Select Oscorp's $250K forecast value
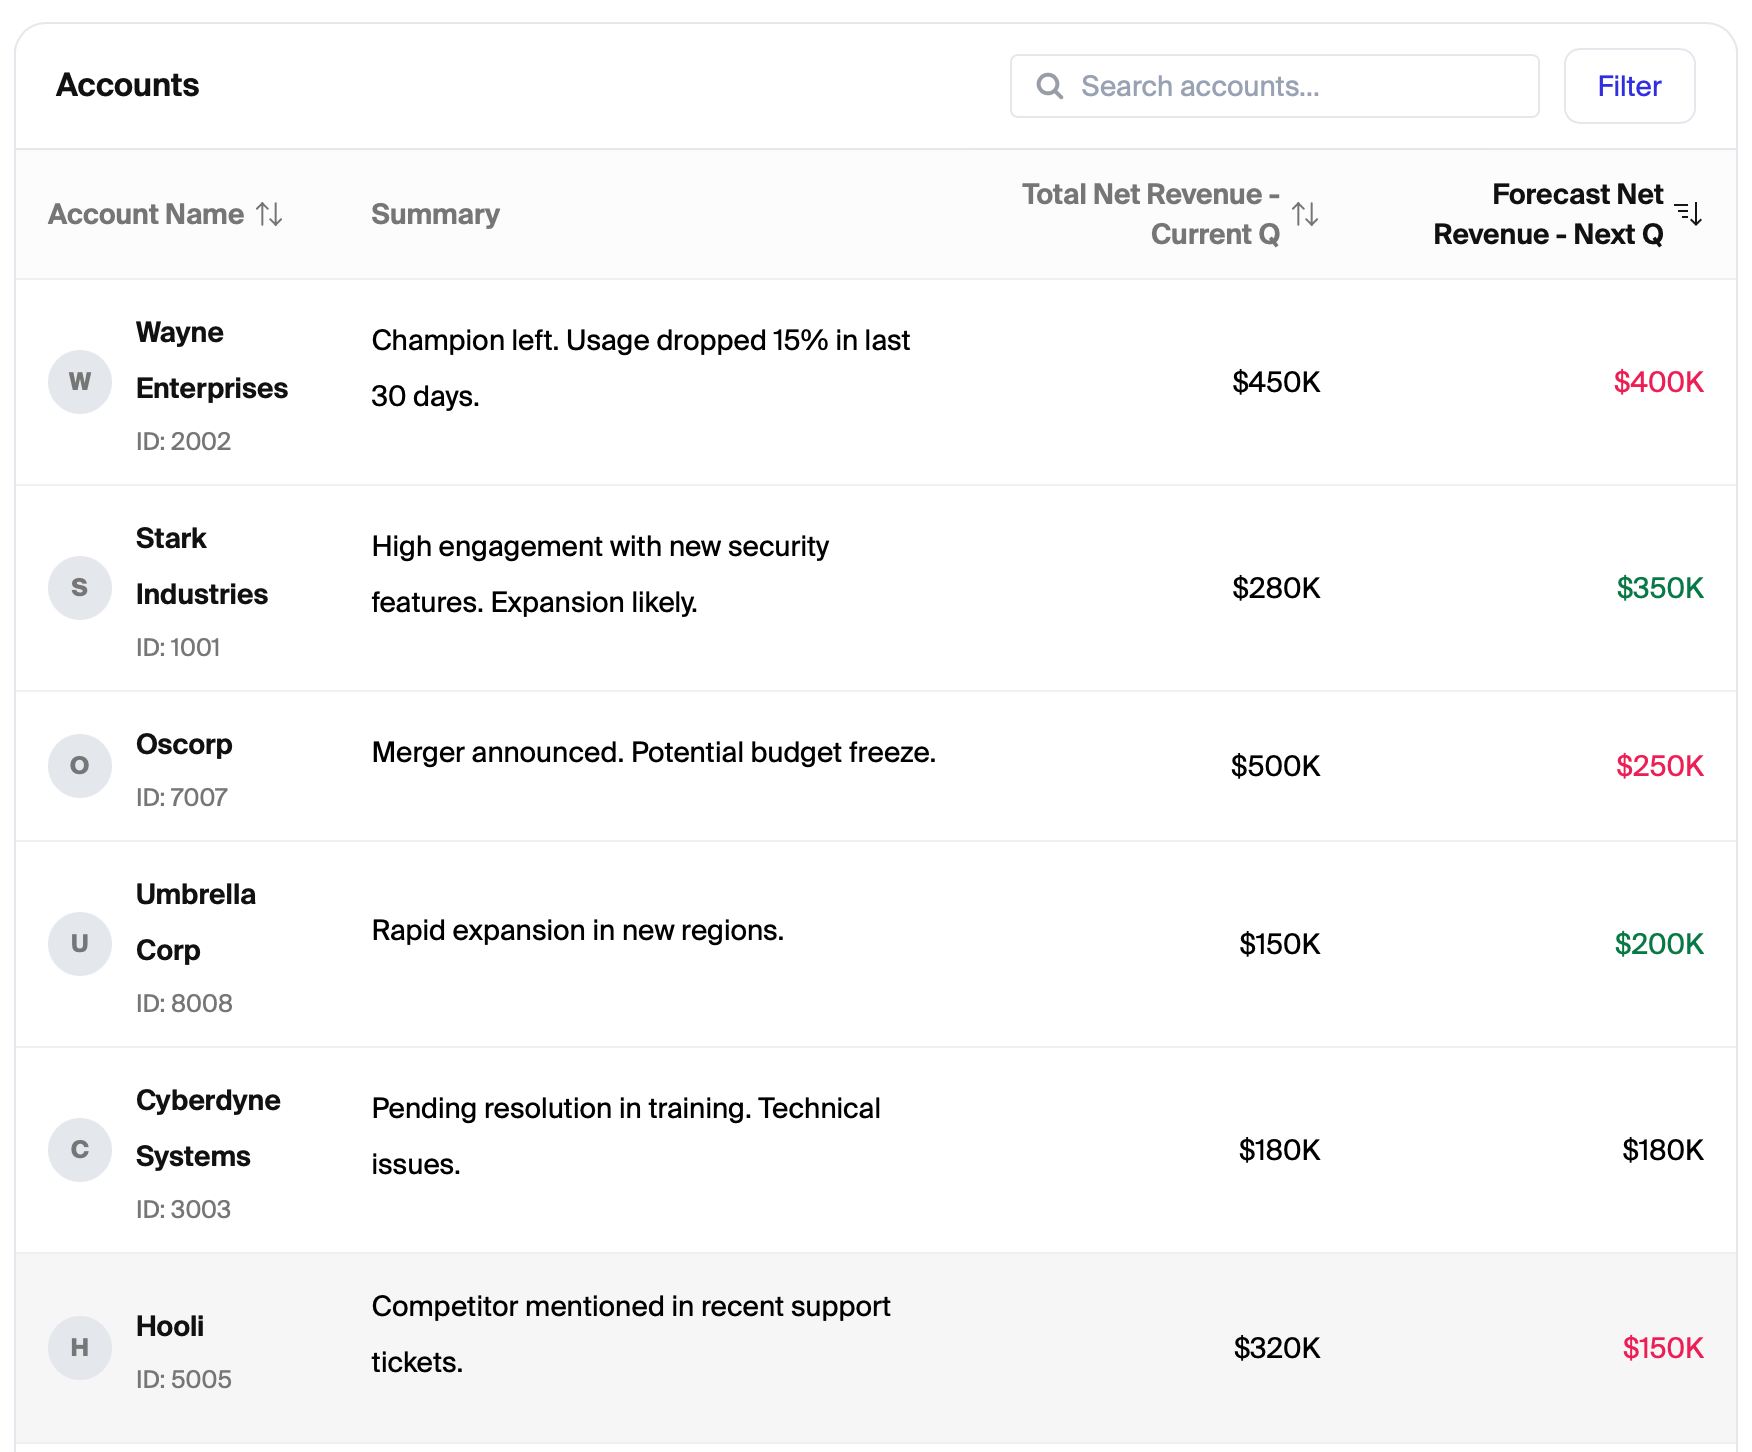This screenshot has height=1452, width=1752. [x=1660, y=766]
